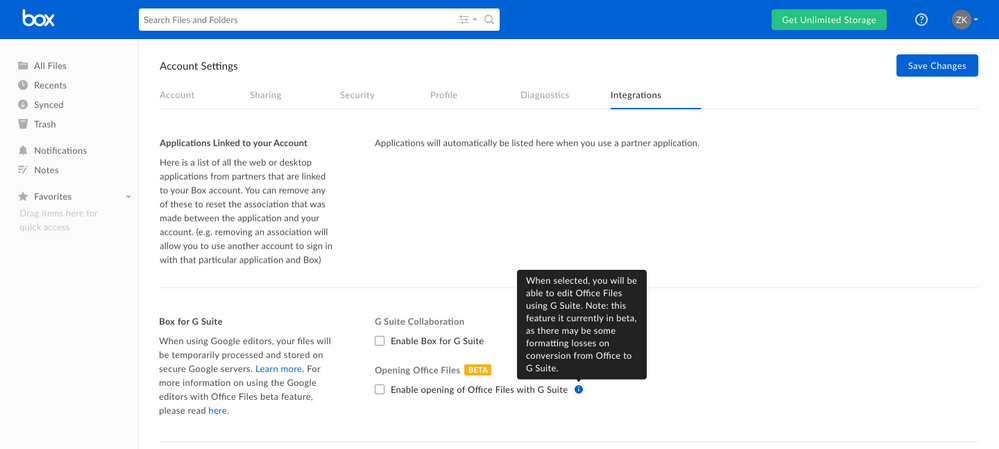Click the magnifier search icon
This screenshot has height=449, width=999.
(x=489, y=20)
